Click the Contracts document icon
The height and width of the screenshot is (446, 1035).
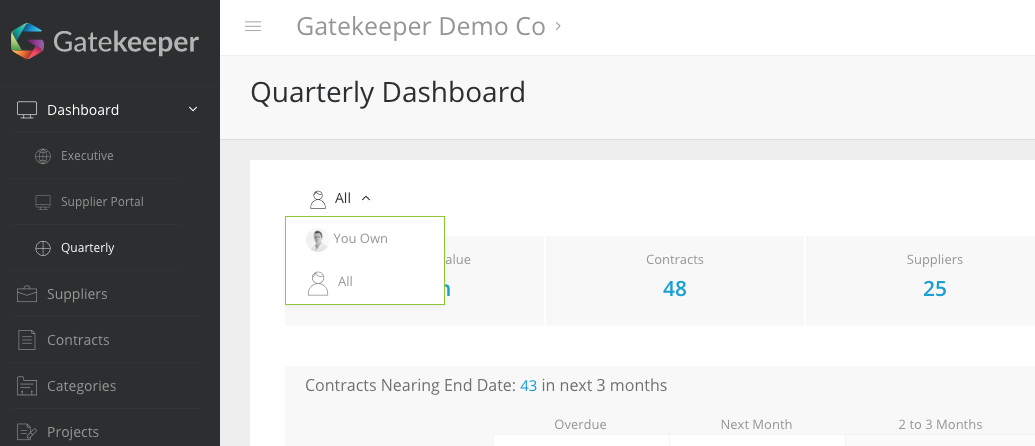click(27, 340)
